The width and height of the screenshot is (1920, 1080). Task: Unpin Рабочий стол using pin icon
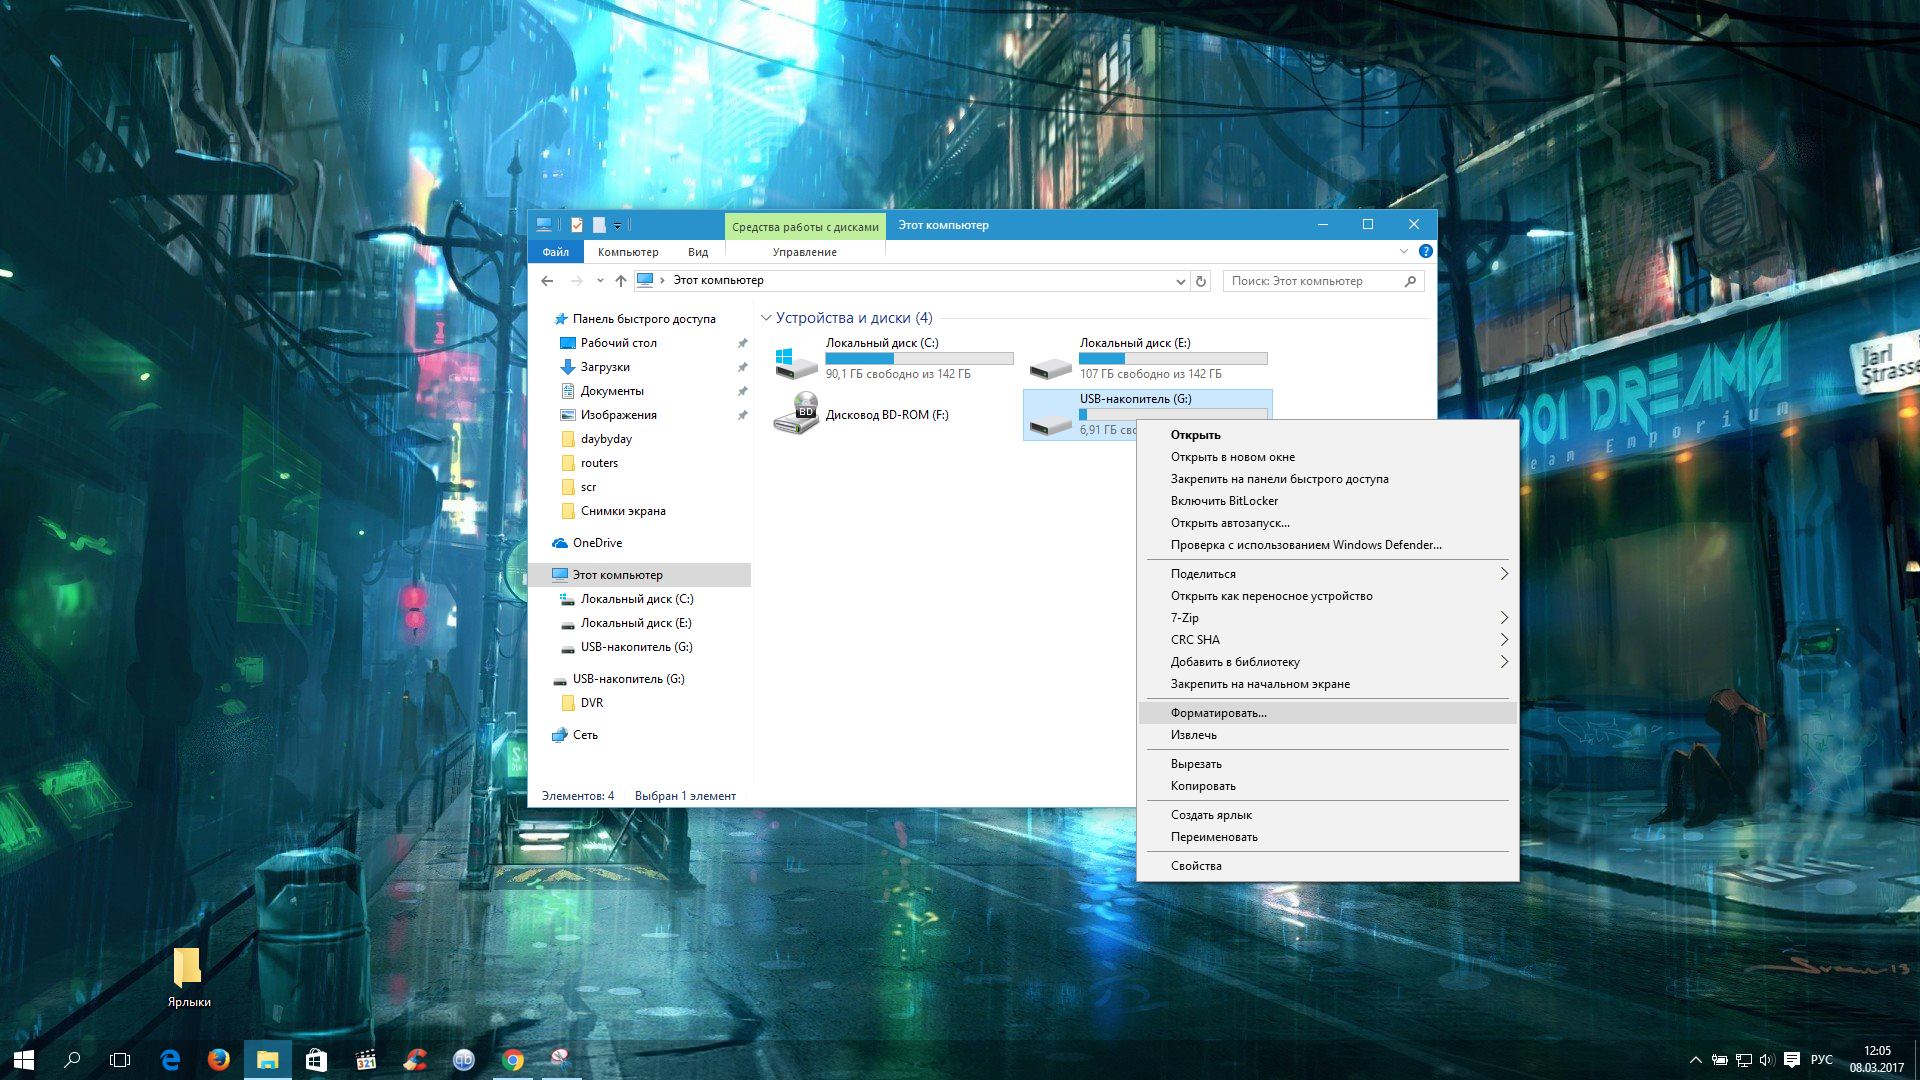tap(742, 343)
